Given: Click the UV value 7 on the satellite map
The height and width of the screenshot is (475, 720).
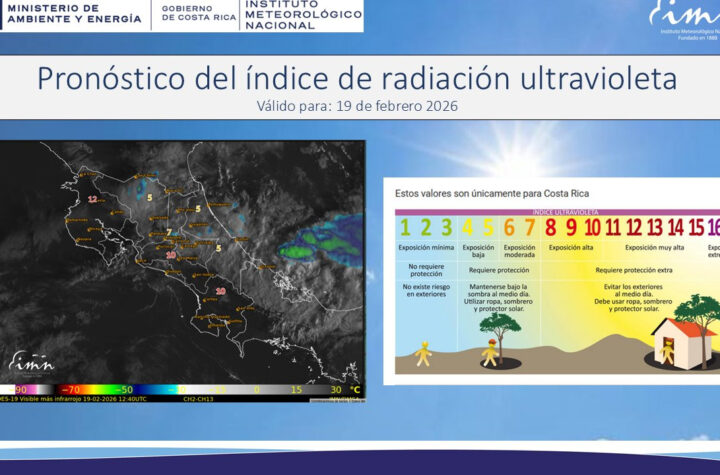Looking at the screenshot, I should [x=169, y=232].
